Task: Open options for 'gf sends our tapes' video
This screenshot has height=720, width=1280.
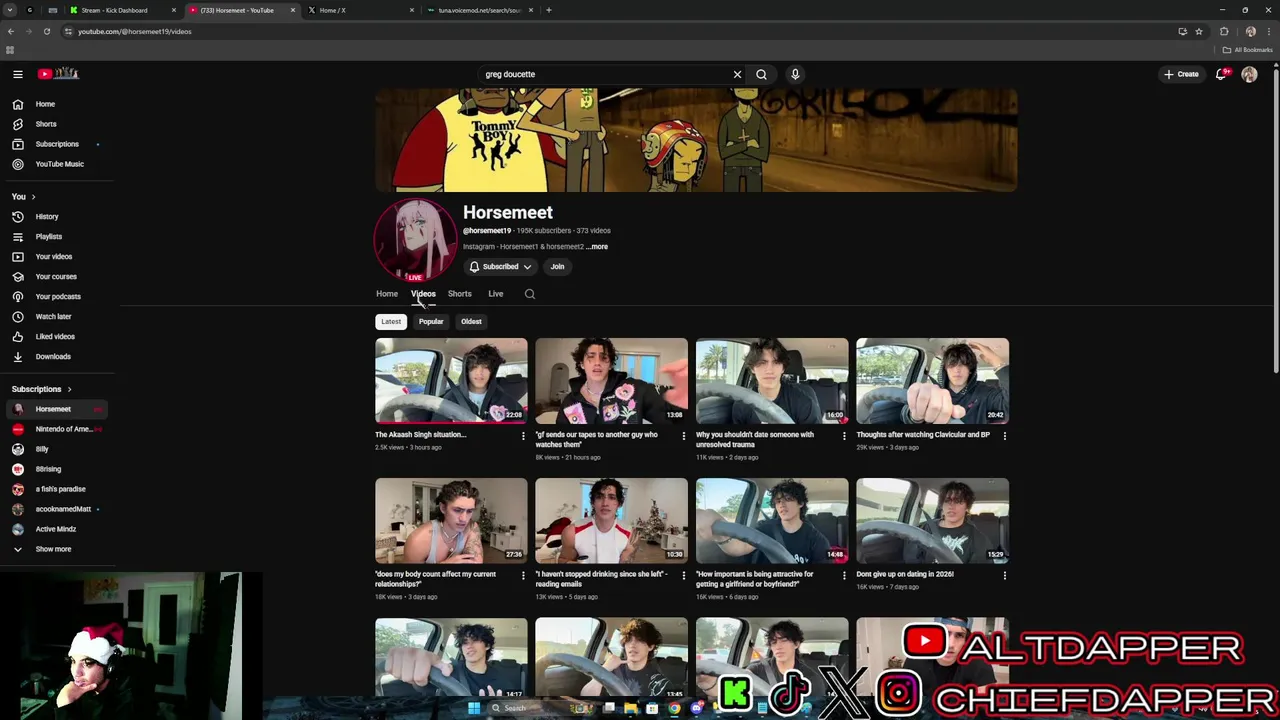Action: (x=684, y=436)
